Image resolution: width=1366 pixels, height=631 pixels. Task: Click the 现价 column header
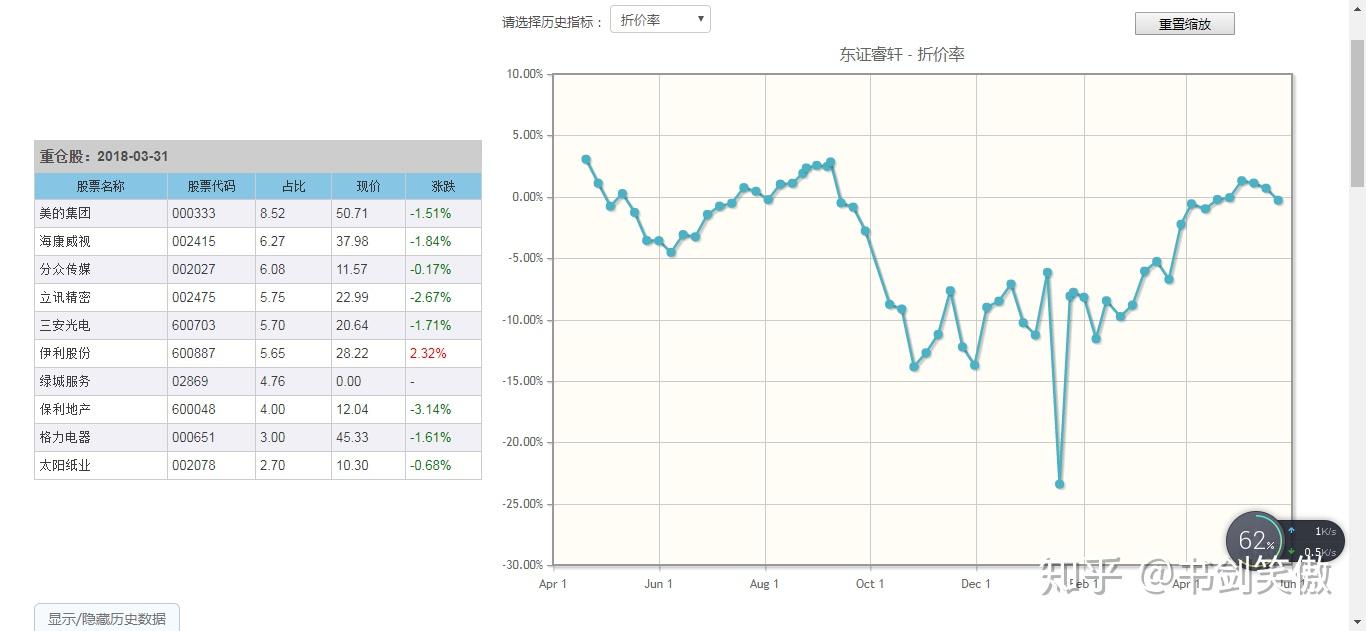[368, 186]
